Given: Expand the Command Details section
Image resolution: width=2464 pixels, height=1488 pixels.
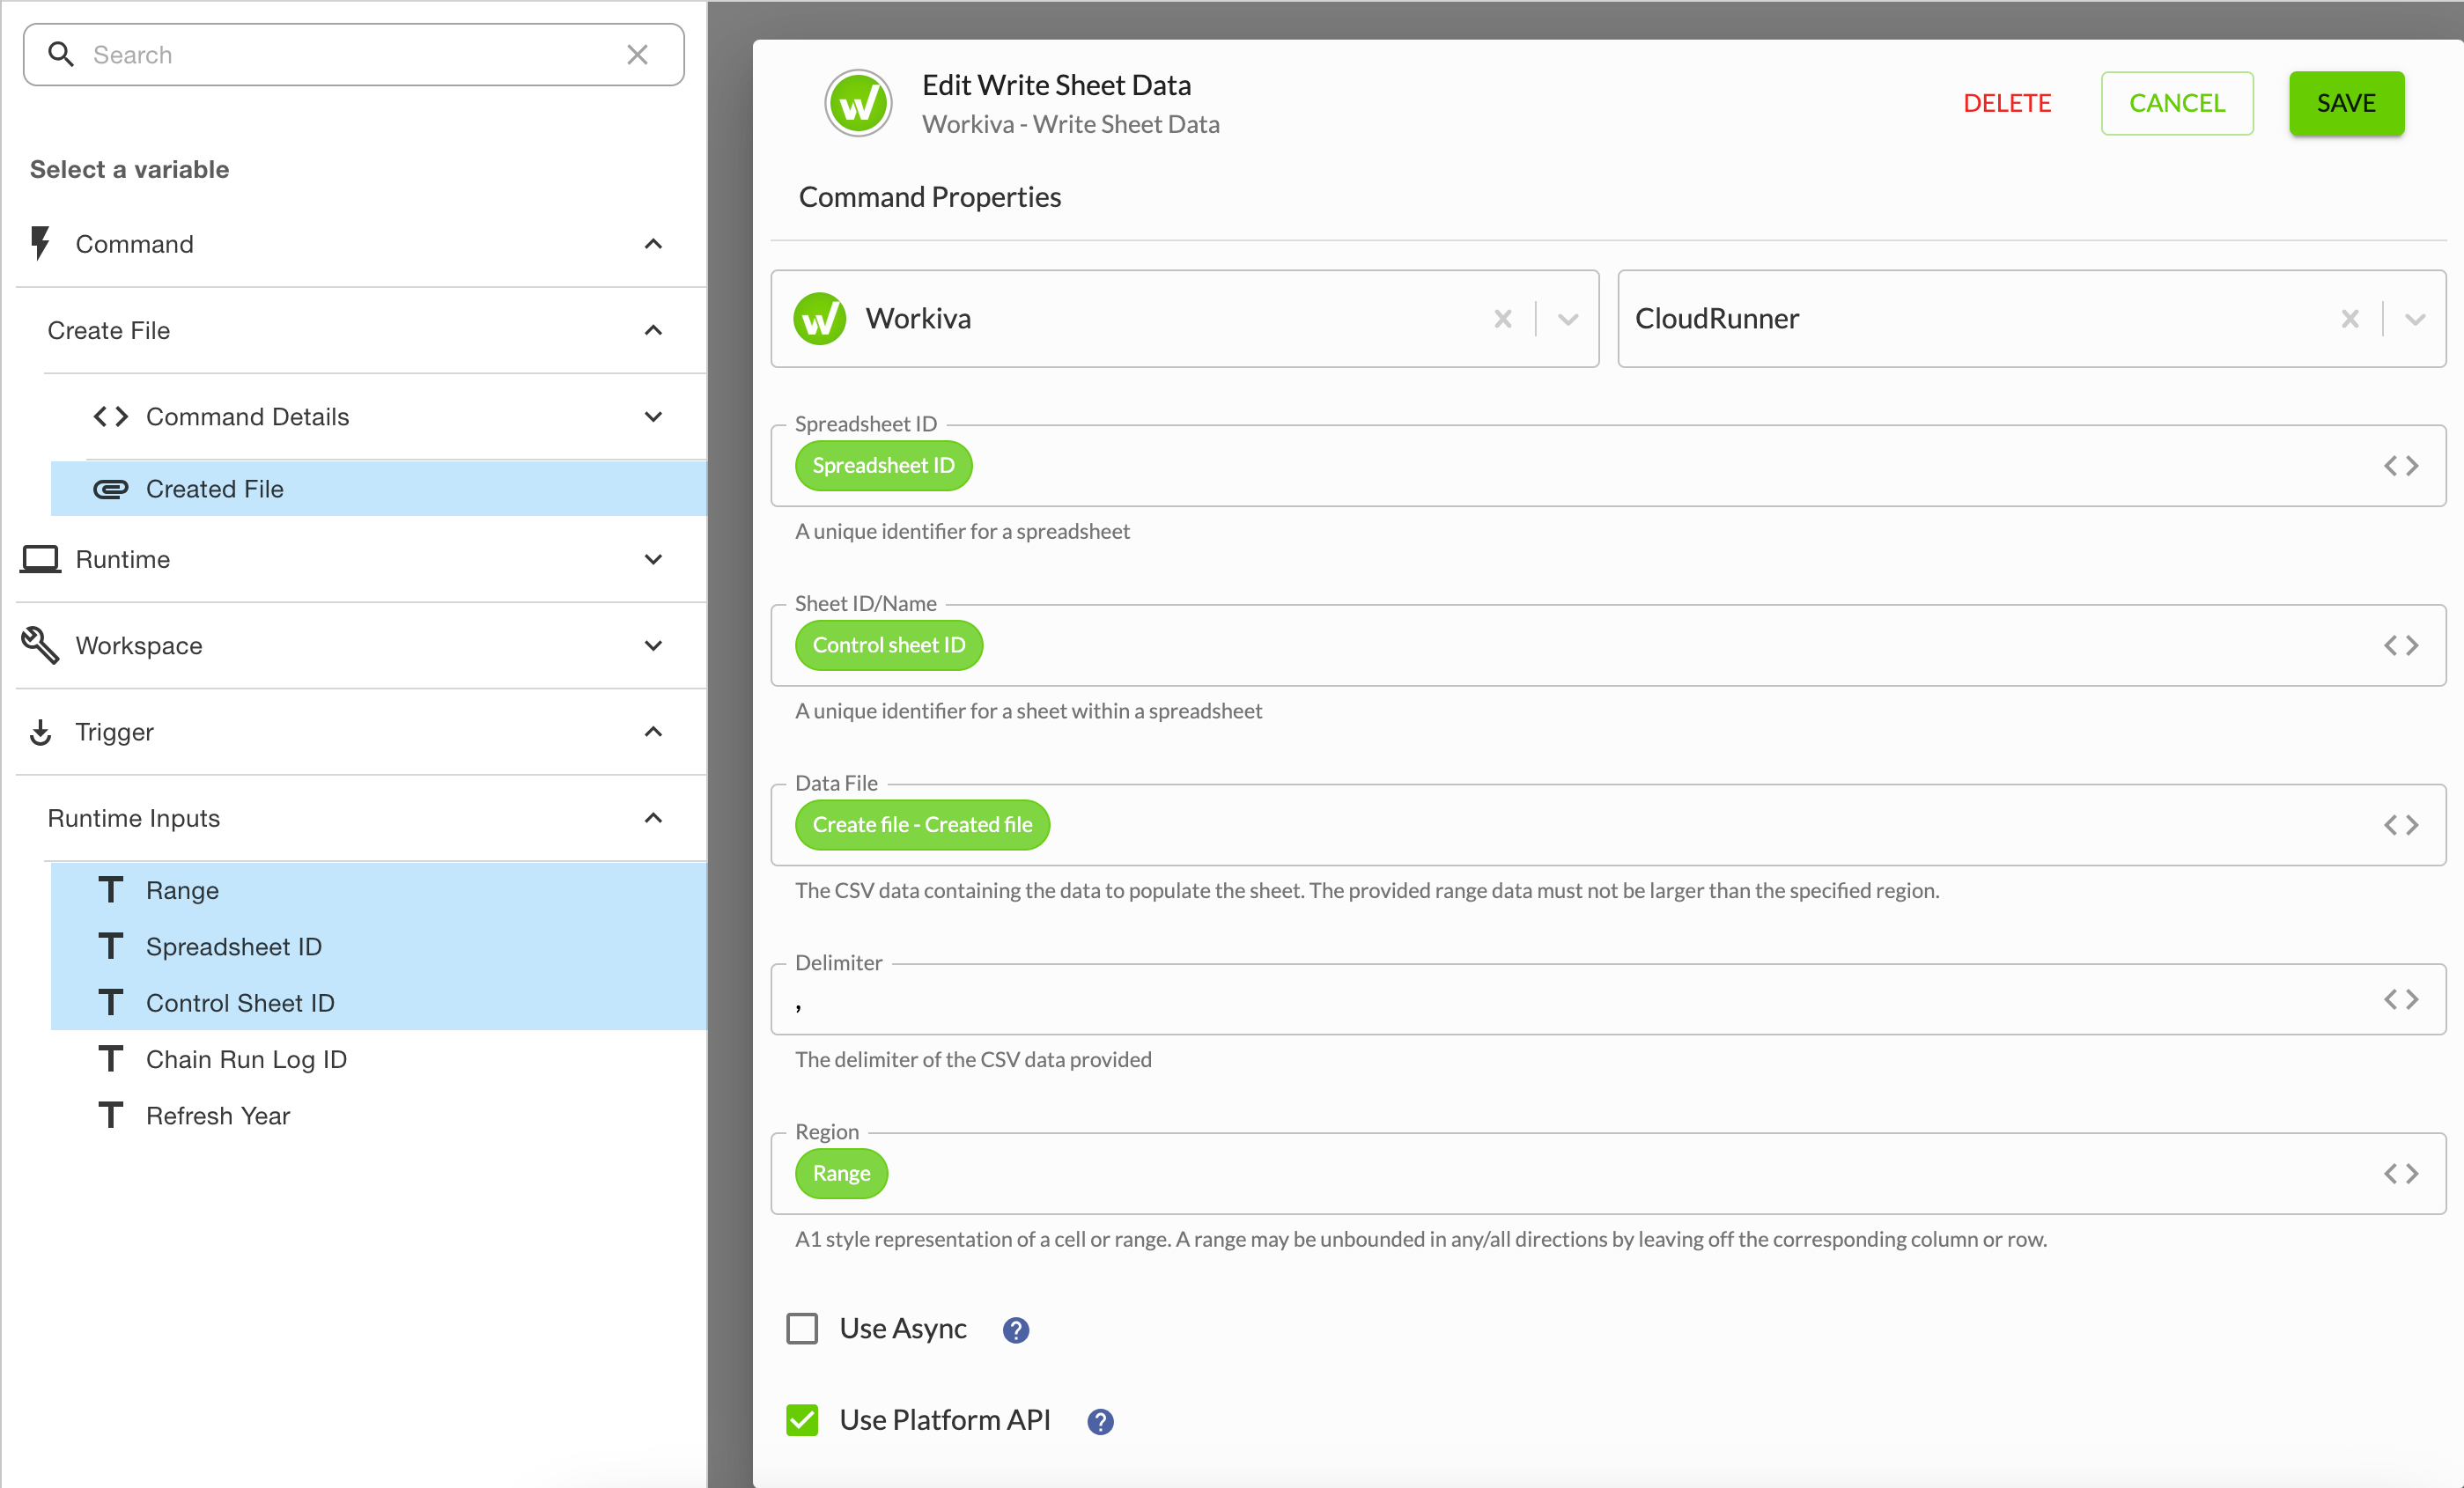Looking at the screenshot, I should pyautogui.click(x=653, y=416).
